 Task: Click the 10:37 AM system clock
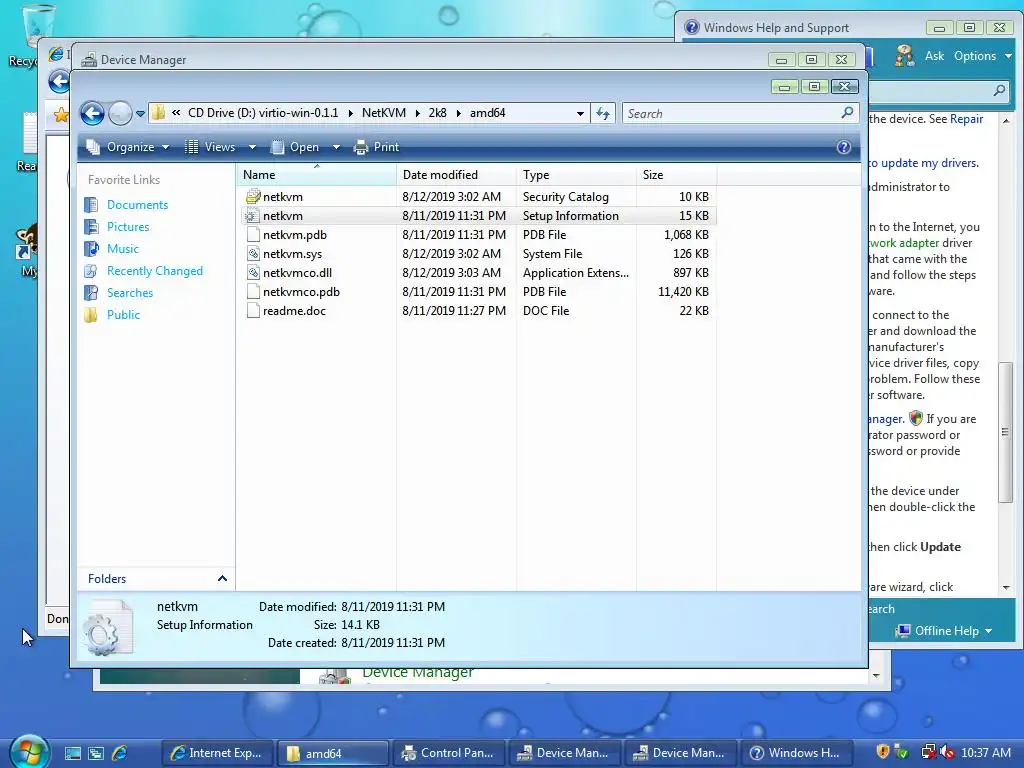985,753
